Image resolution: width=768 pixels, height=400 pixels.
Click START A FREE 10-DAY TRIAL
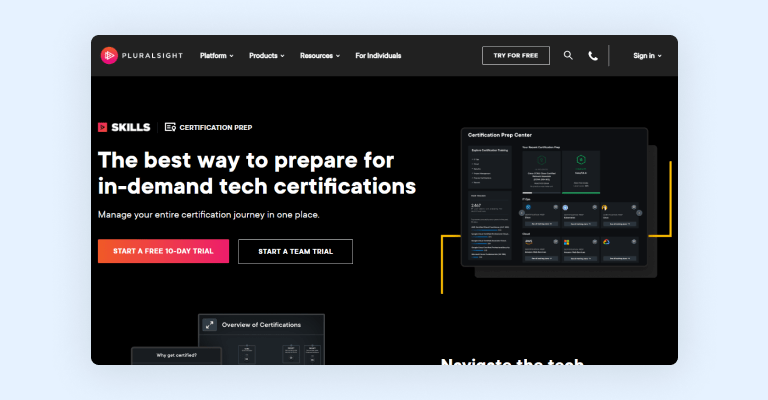(x=163, y=251)
